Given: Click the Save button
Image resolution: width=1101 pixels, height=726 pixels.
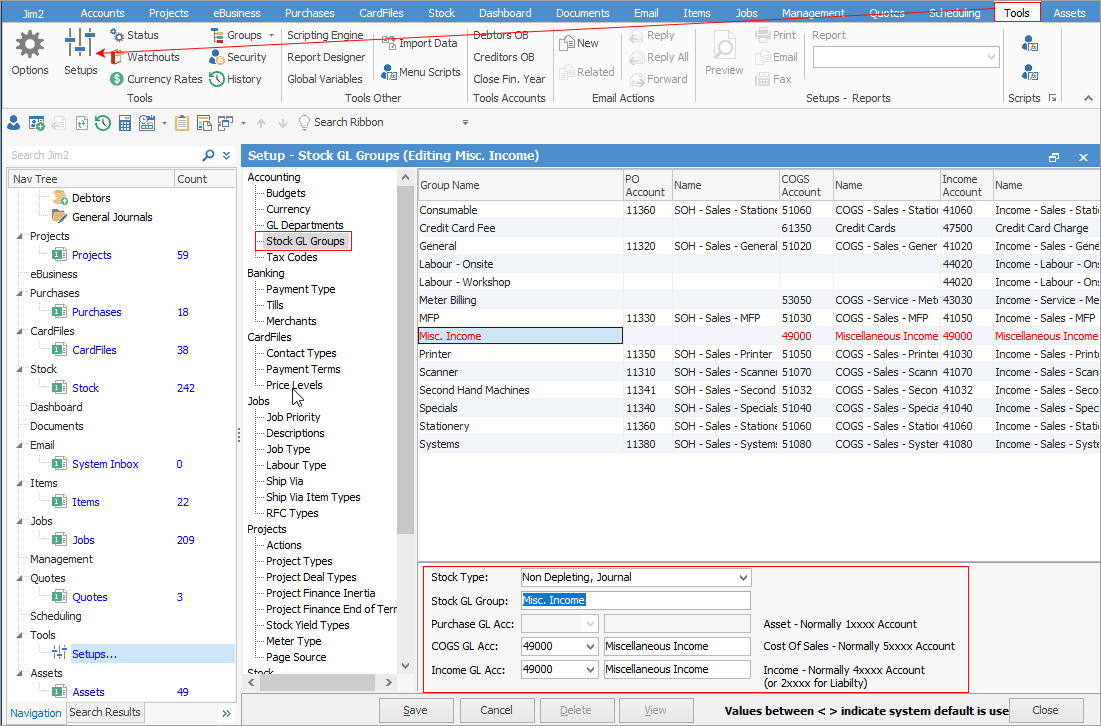Looking at the screenshot, I should coord(415,710).
